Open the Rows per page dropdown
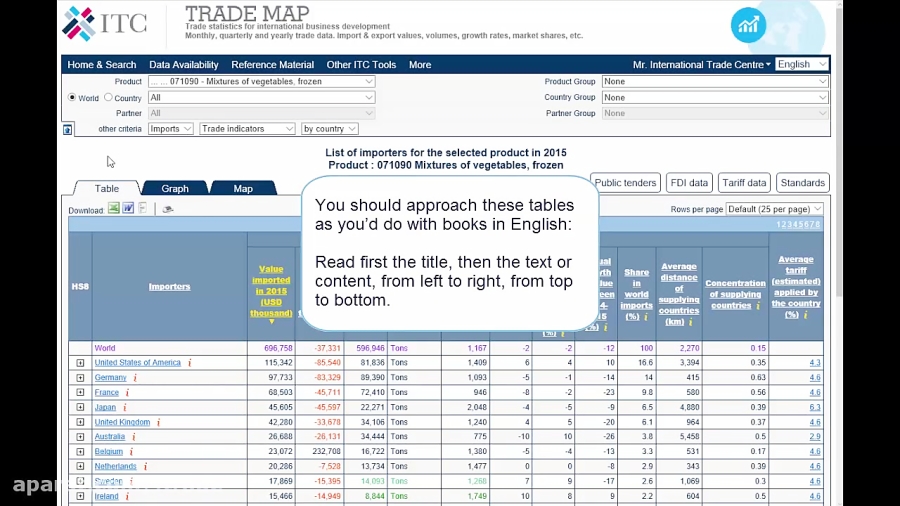This screenshot has height=506, width=900. [x=774, y=209]
